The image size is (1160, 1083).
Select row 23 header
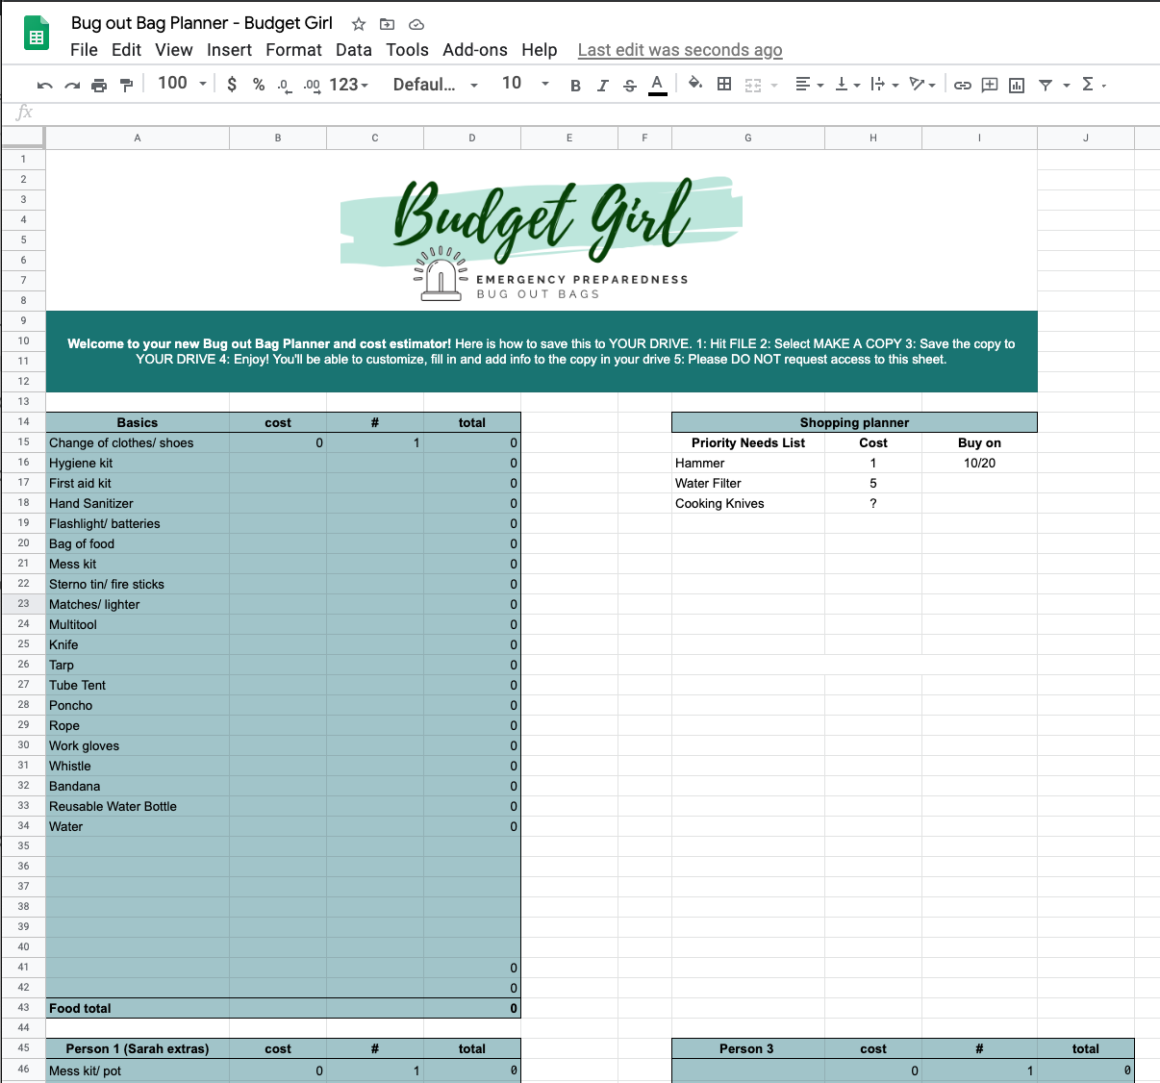click(23, 604)
